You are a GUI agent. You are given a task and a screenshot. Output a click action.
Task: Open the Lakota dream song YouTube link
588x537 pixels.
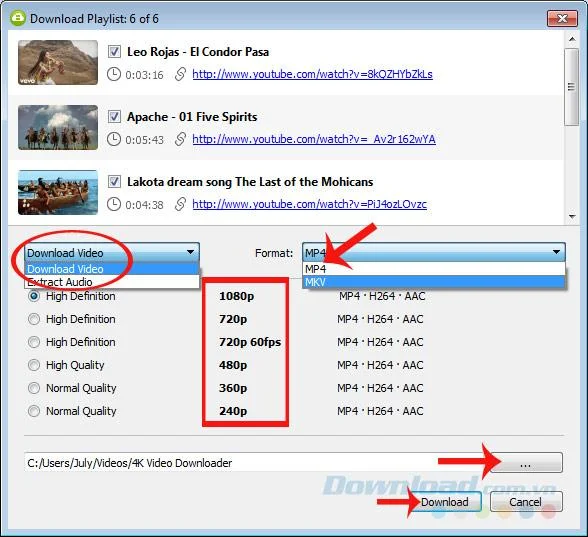(x=309, y=204)
